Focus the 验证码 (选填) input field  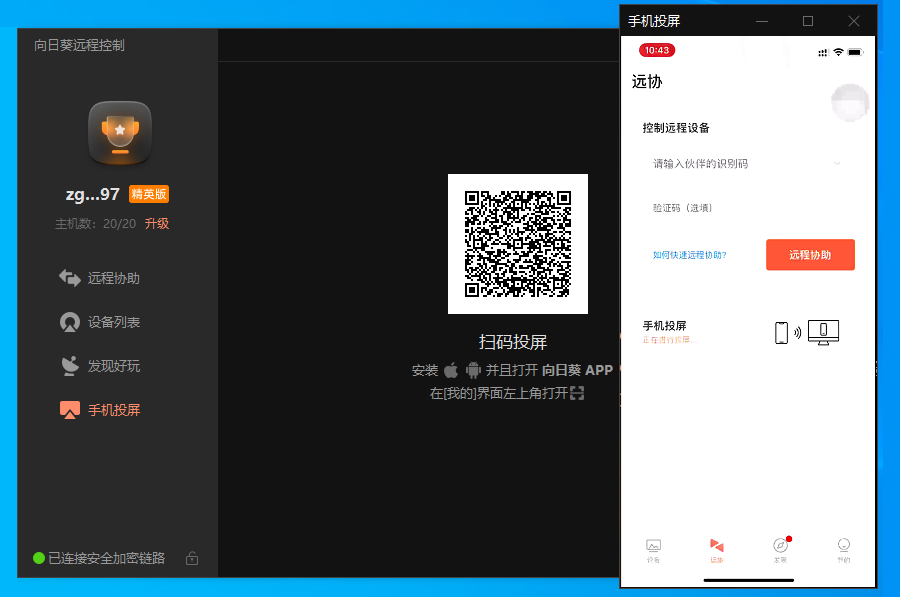point(746,208)
